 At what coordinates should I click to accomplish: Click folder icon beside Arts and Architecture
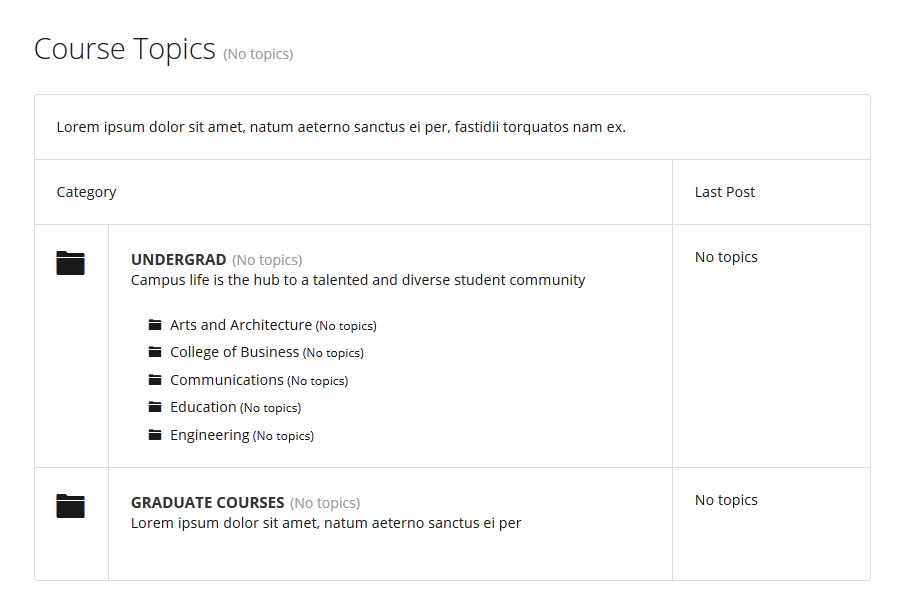(155, 325)
